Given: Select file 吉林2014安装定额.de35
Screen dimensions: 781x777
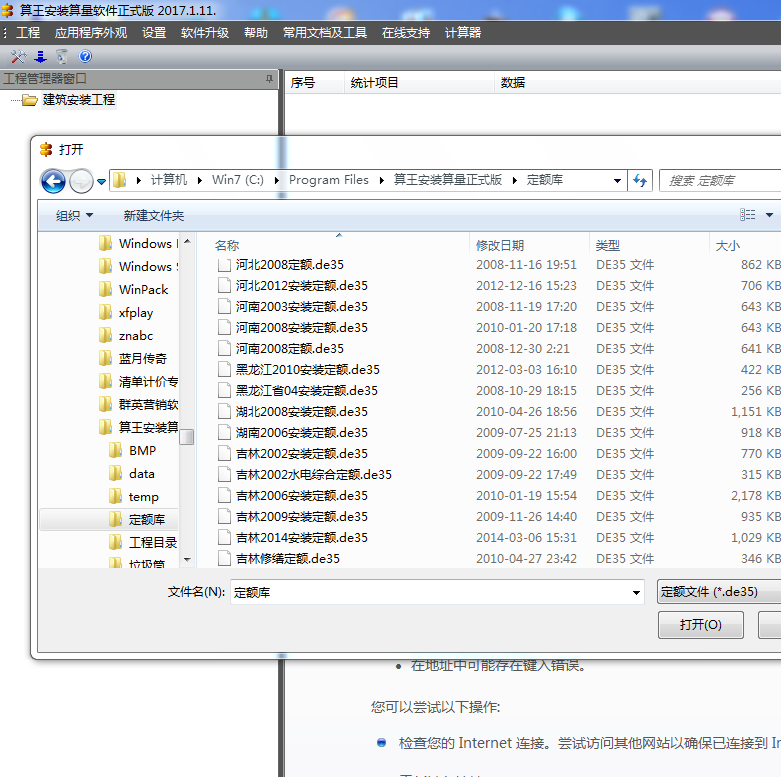Looking at the screenshot, I should tap(301, 537).
